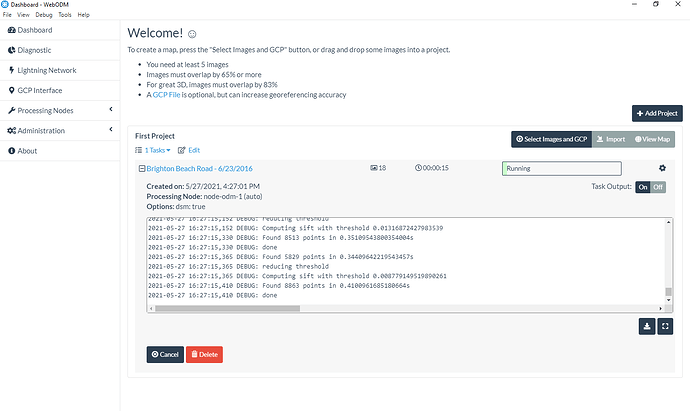Click the Created on date text
Screen dimensions: 690x411
203,186
